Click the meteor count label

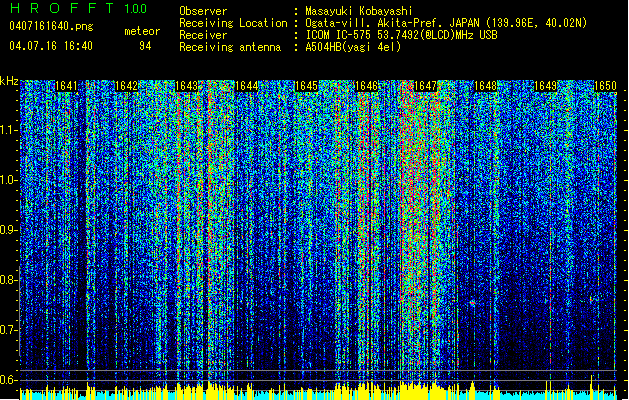point(142,31)
